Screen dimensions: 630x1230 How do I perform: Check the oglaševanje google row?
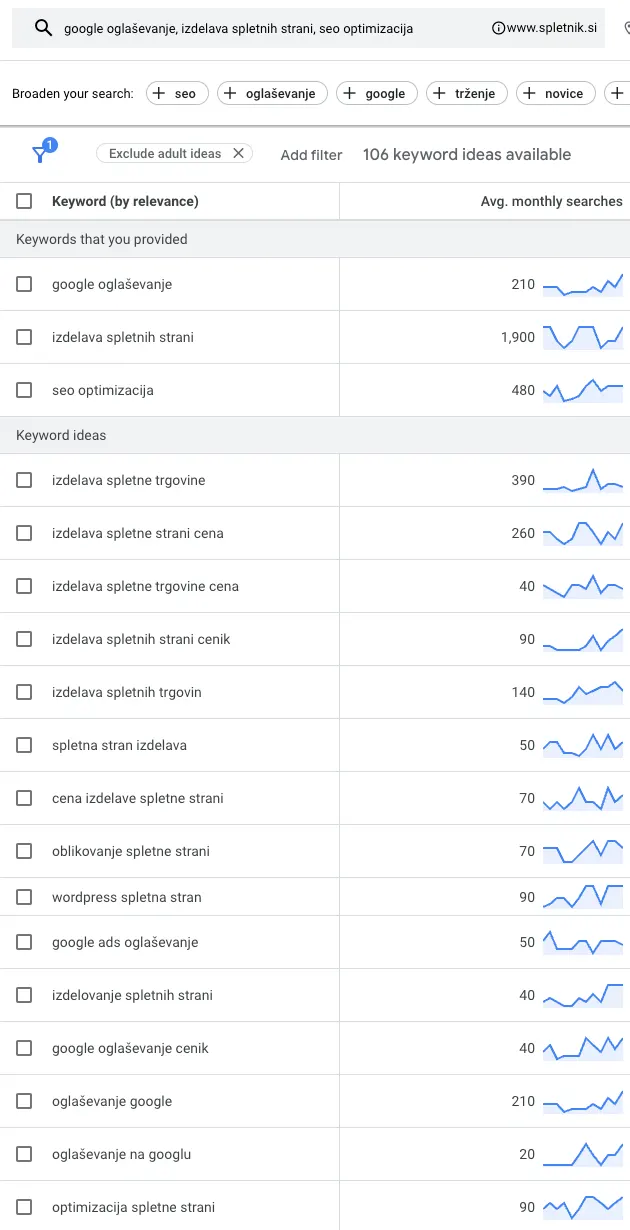24,1101
